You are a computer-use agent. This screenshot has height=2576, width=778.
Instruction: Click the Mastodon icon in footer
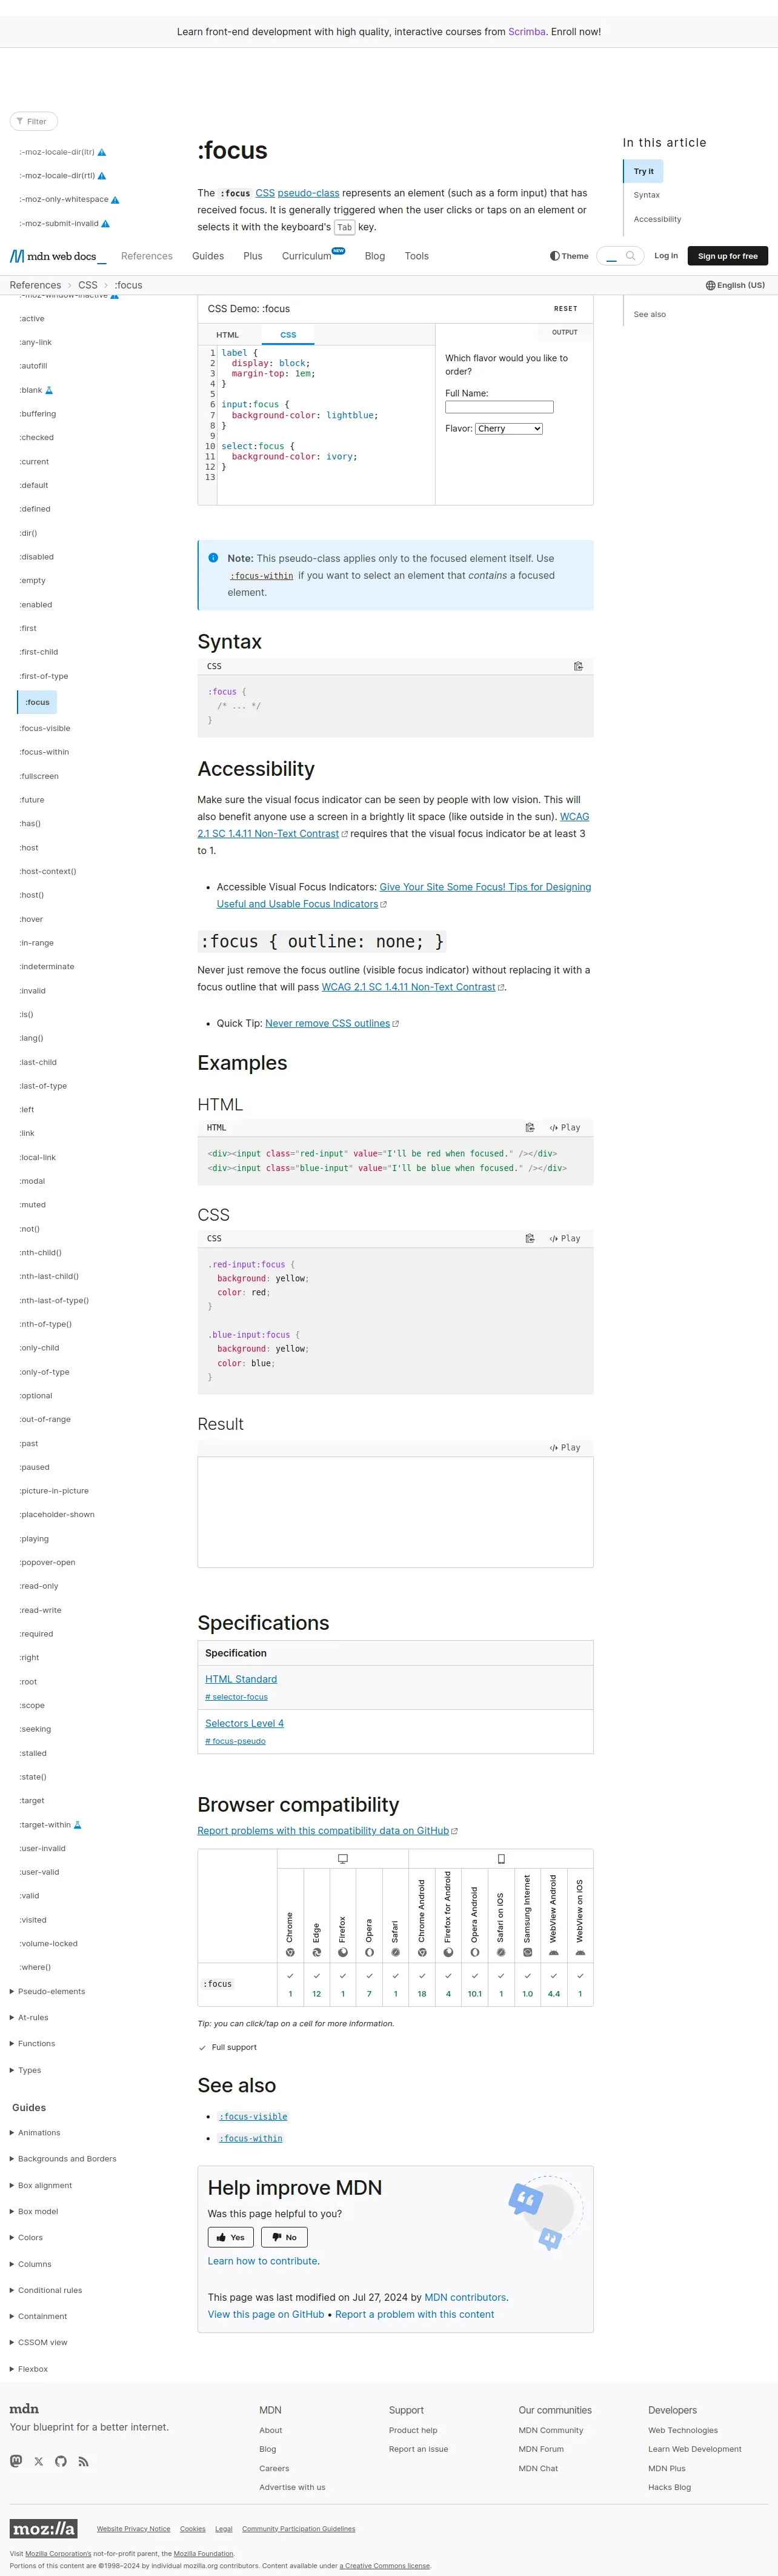[x=16, y=2461]
